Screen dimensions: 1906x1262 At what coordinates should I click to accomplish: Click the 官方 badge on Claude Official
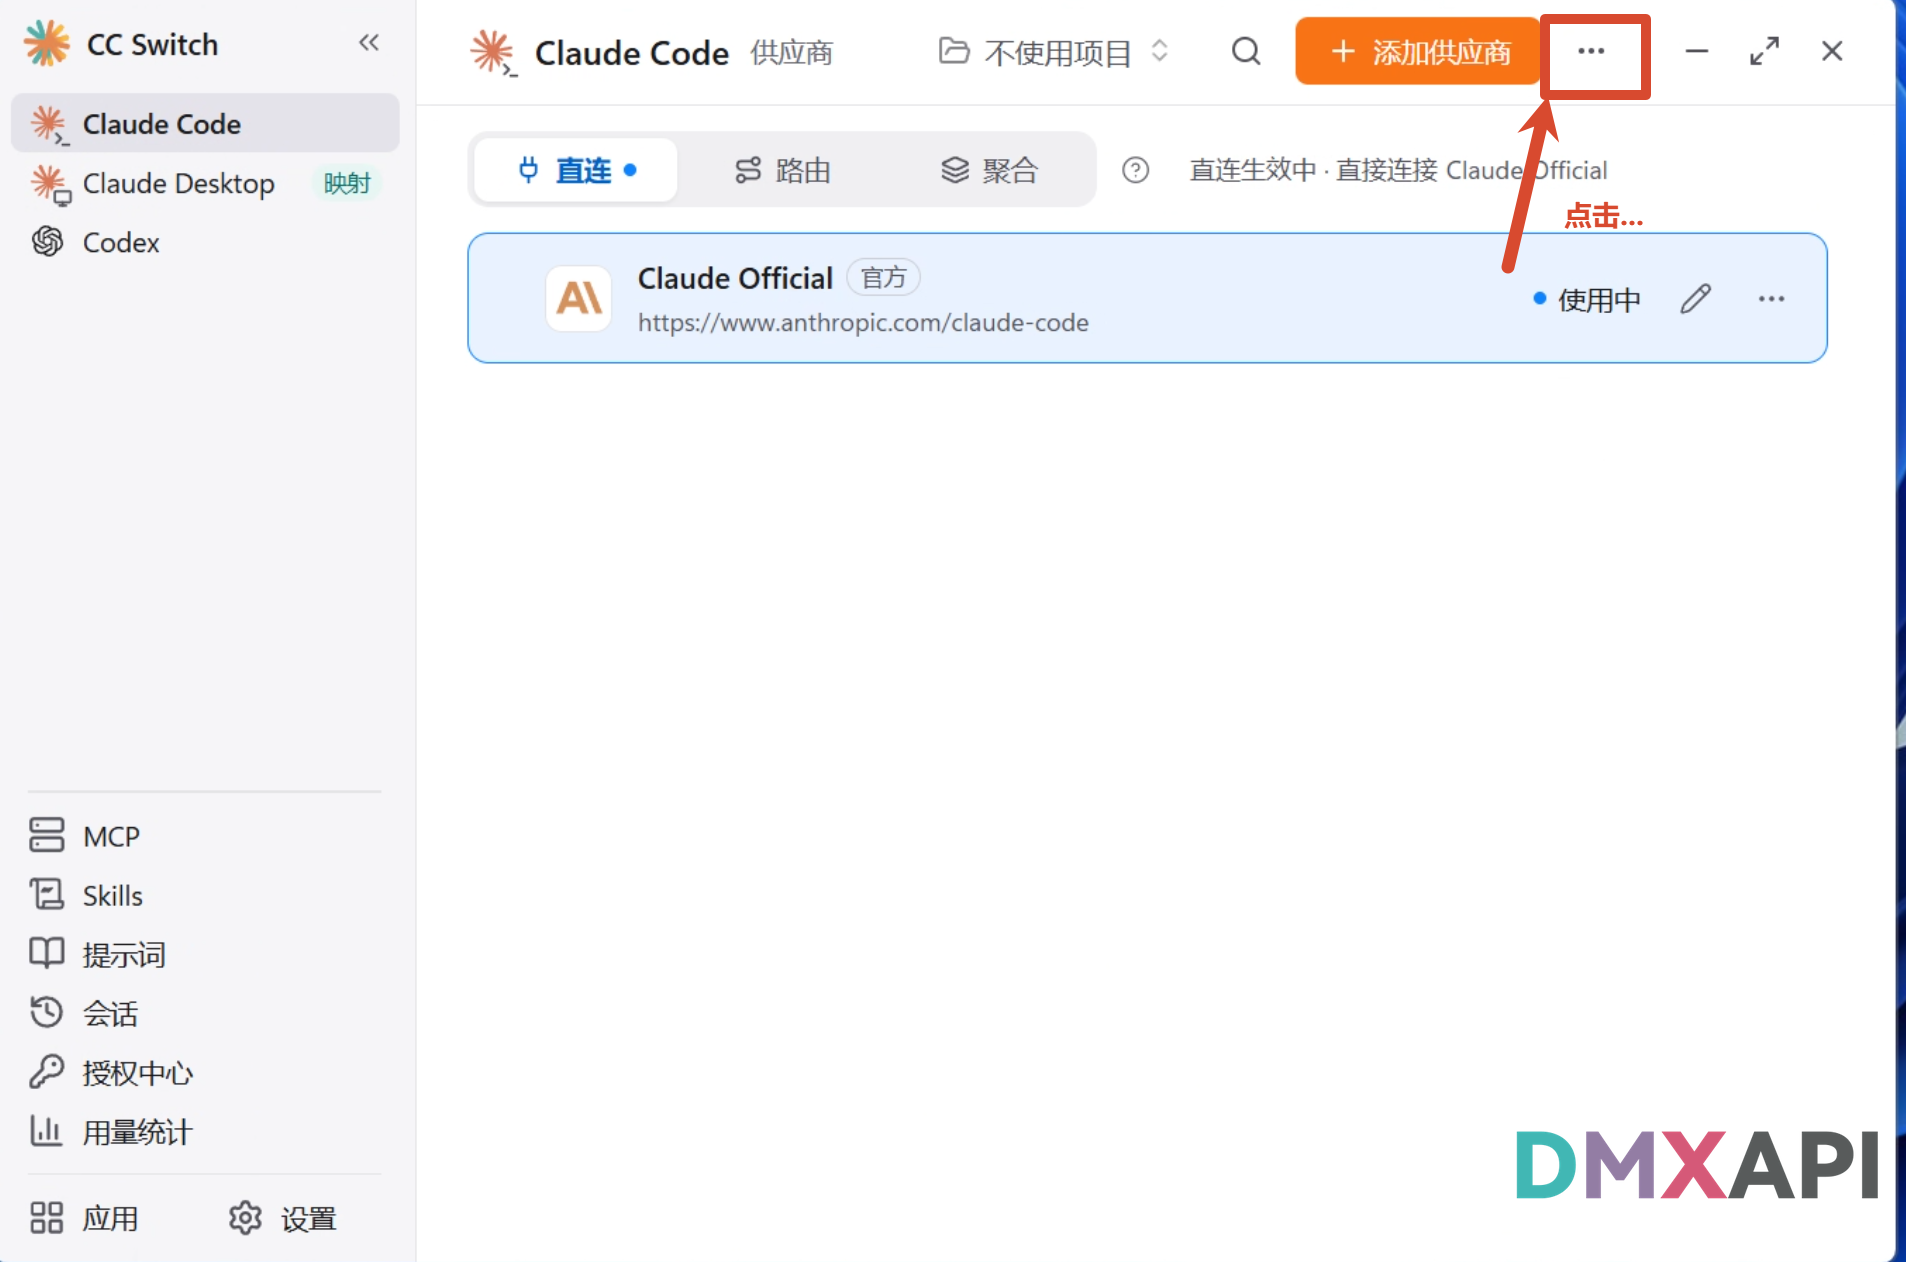coord(884,277)
